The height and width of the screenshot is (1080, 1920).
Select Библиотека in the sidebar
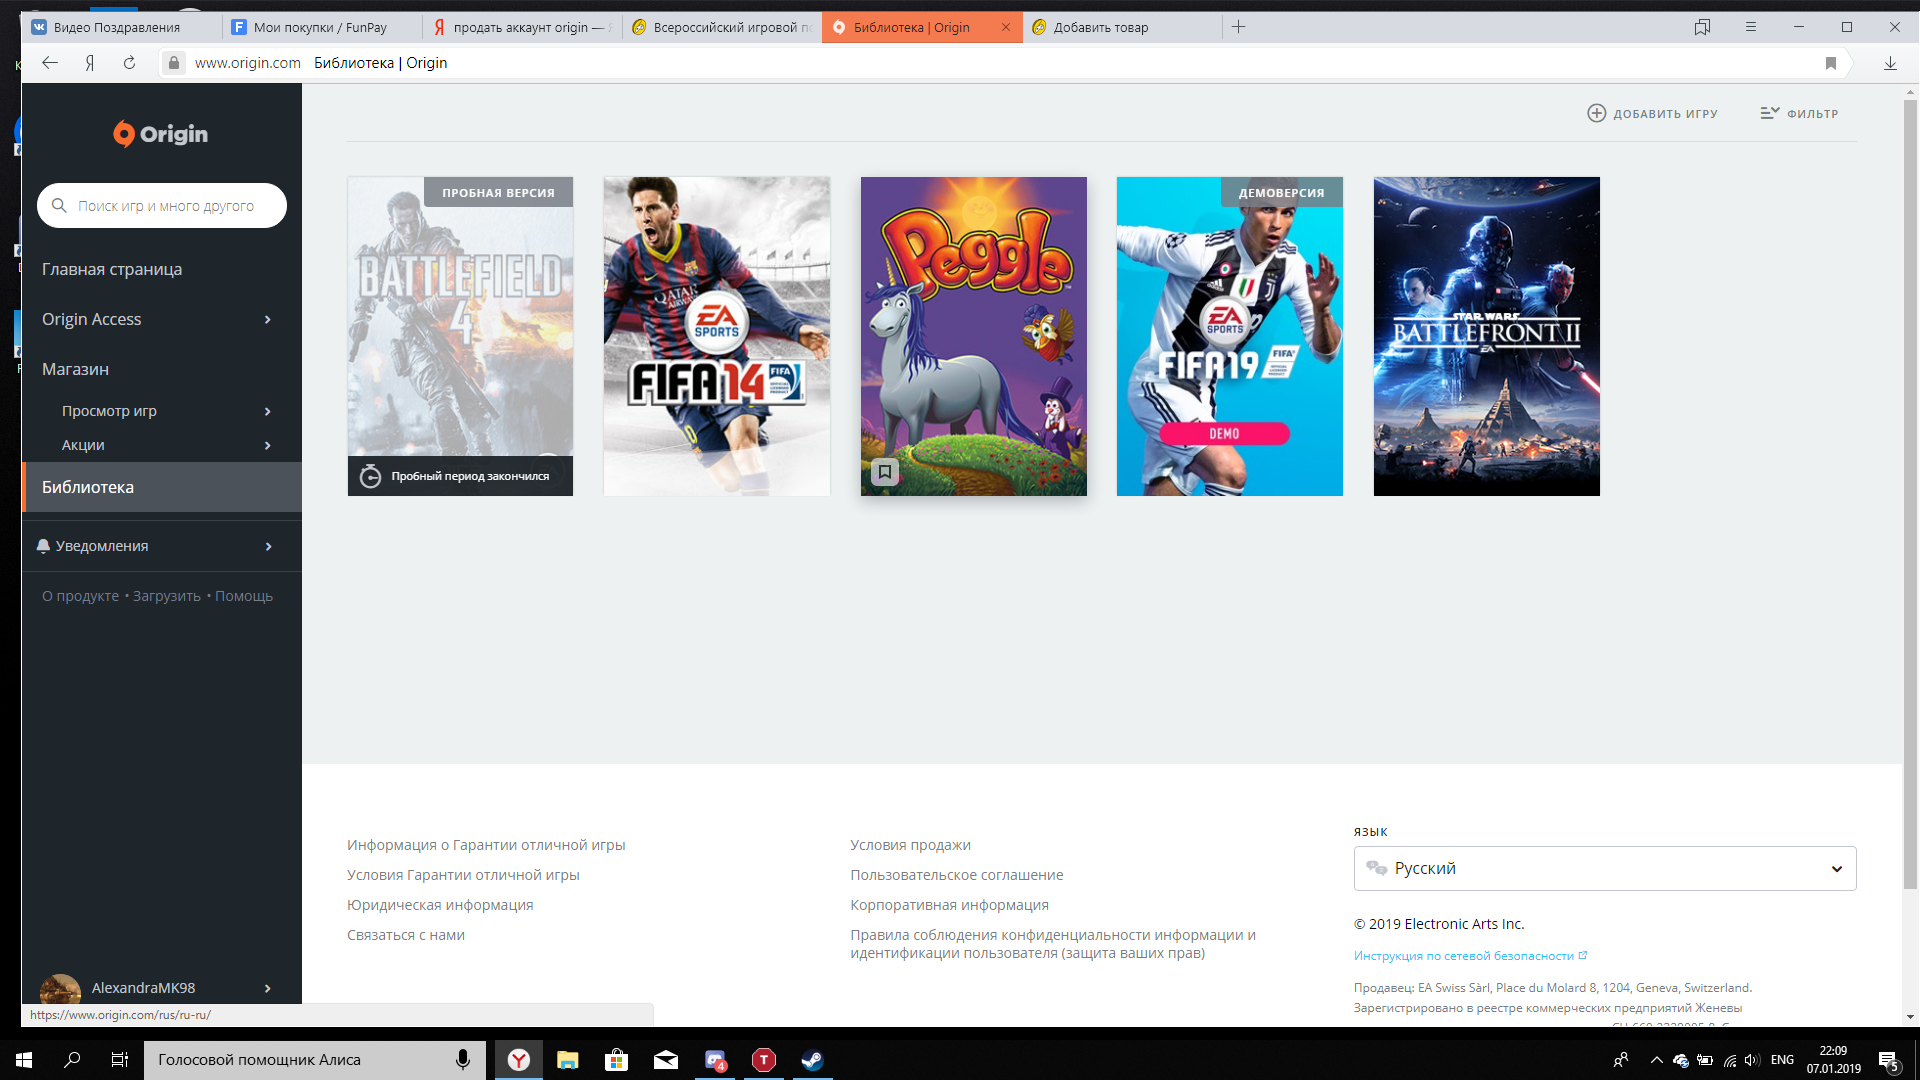pyautogui.click(x=162, y=487)
